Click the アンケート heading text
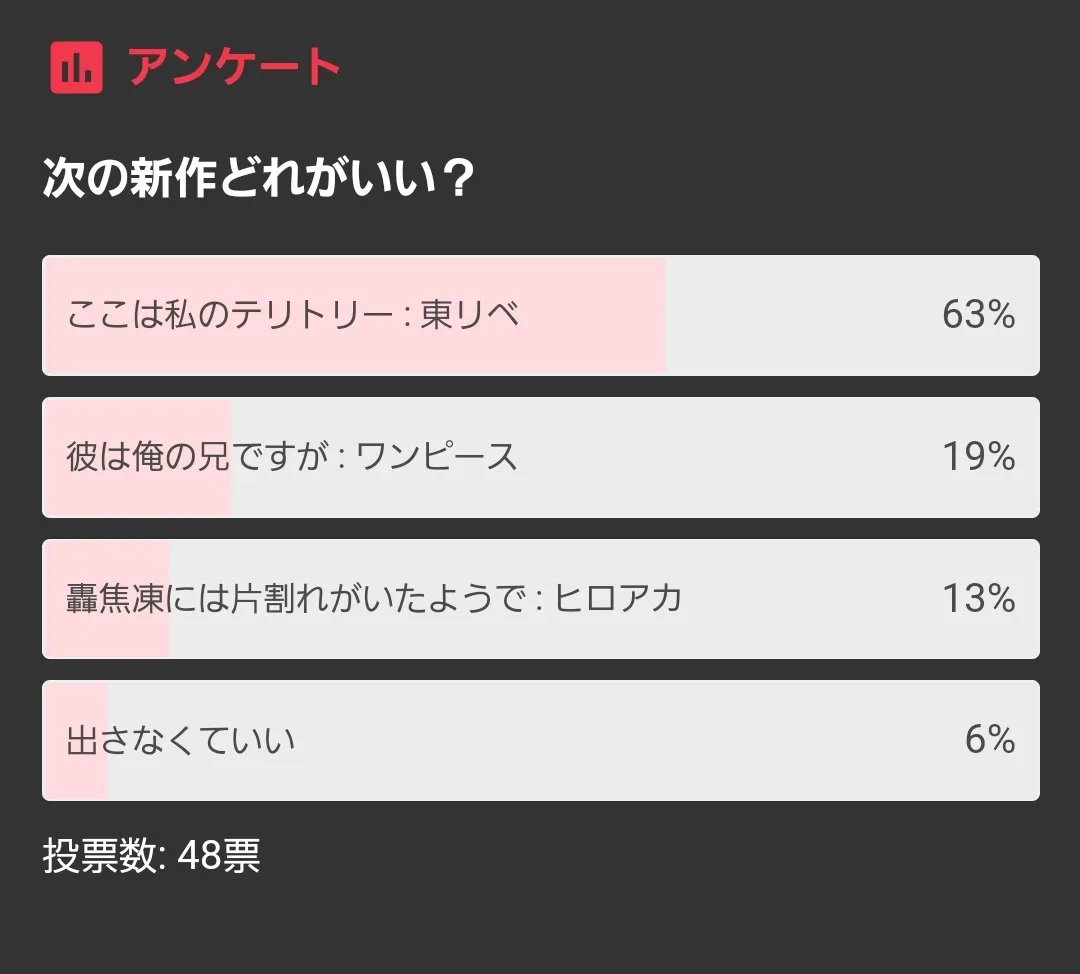 234,67
